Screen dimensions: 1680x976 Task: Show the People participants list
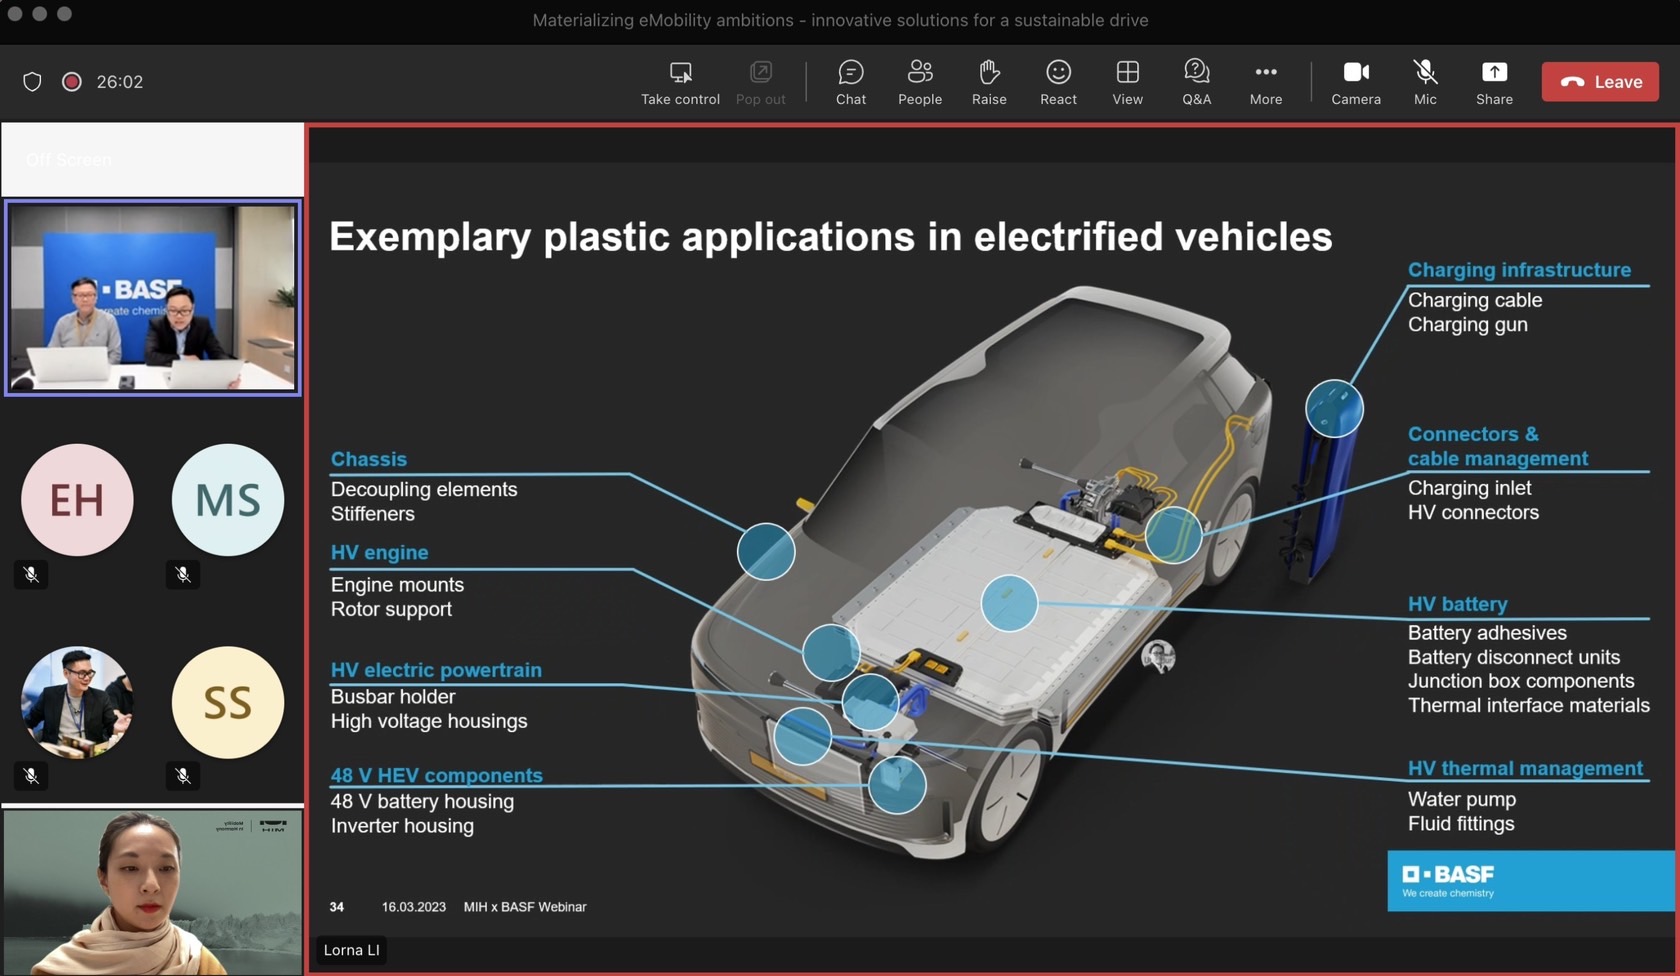point(919,82)
